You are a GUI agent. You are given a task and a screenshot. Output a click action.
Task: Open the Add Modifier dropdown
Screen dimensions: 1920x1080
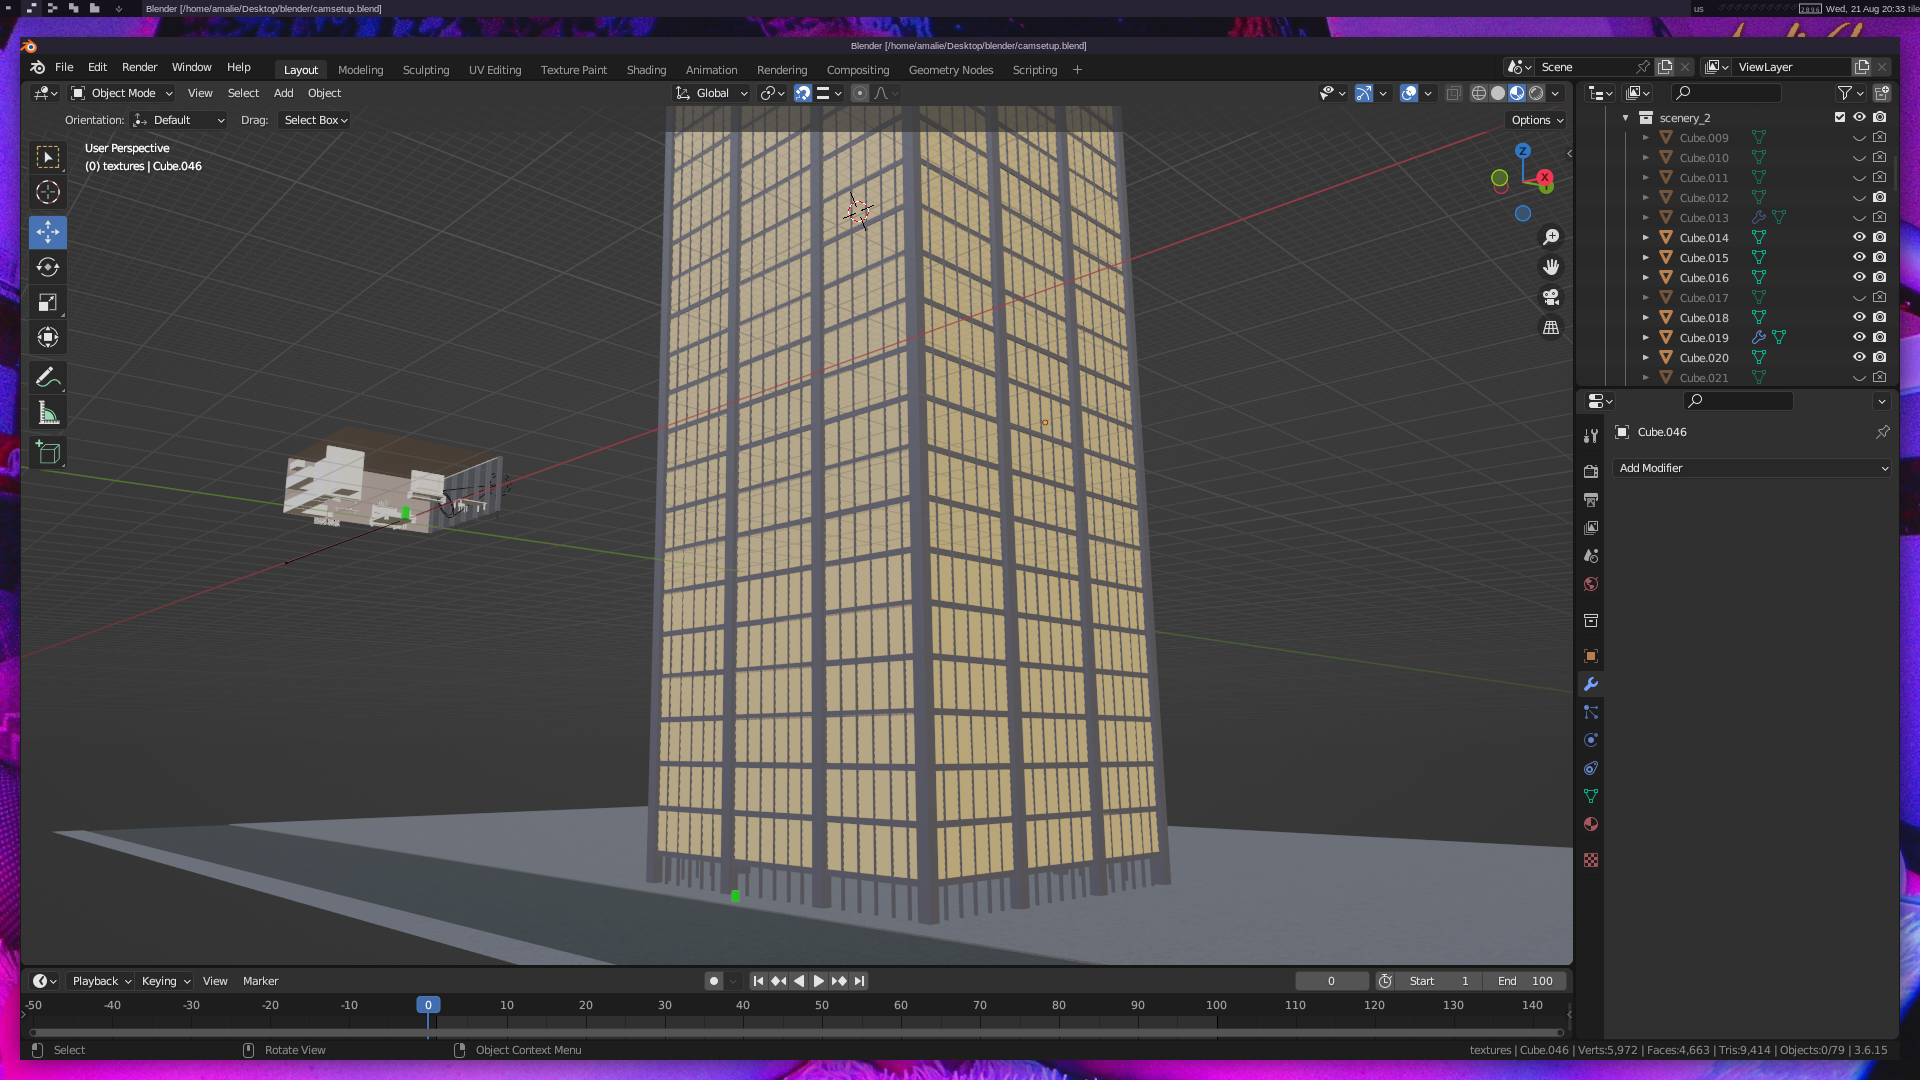pyautogui.click(x=1752, y=468)
